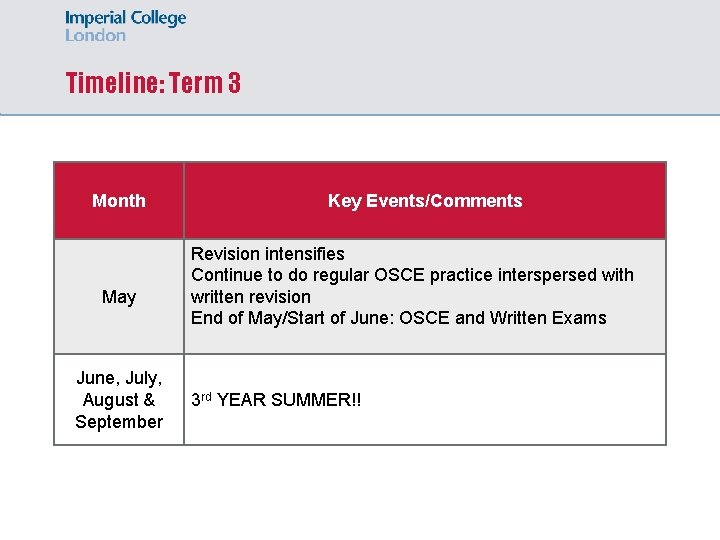Viewport: 720px width, 540px height.
Task: Click the "3rd YEAR SUMMER!!" text
Action: pos(276,400)
